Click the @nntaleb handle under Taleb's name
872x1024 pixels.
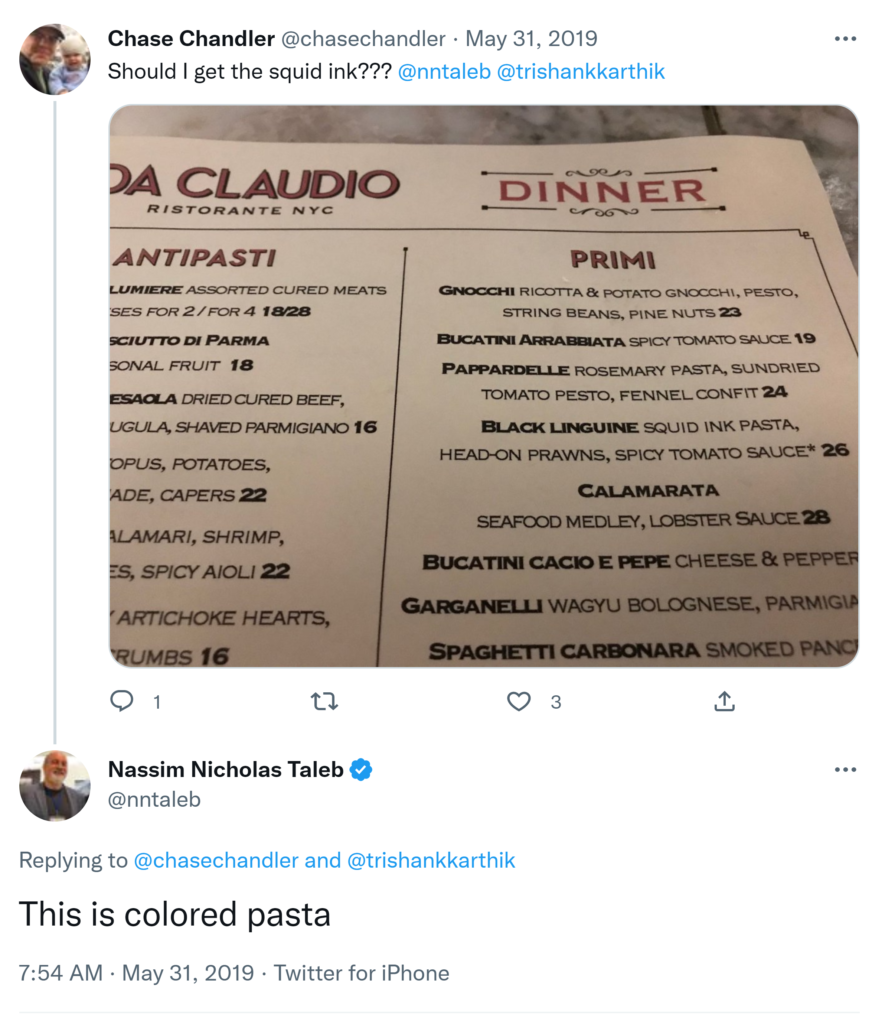(154, 800)
